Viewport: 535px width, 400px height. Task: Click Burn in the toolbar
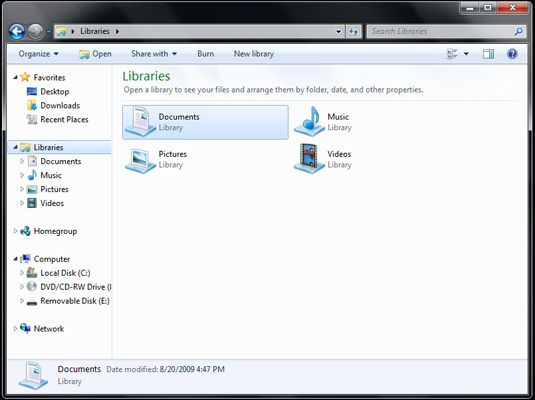pos(205,54)
